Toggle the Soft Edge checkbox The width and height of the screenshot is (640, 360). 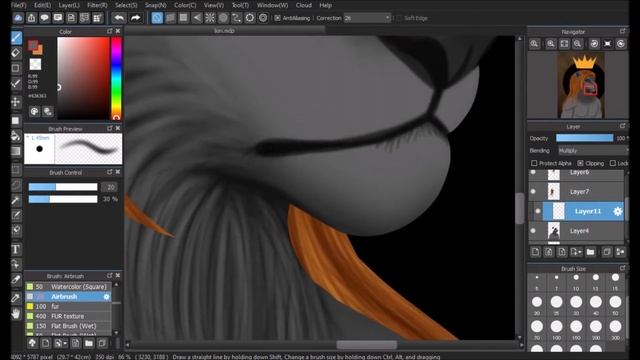click(x=399, y=18)
